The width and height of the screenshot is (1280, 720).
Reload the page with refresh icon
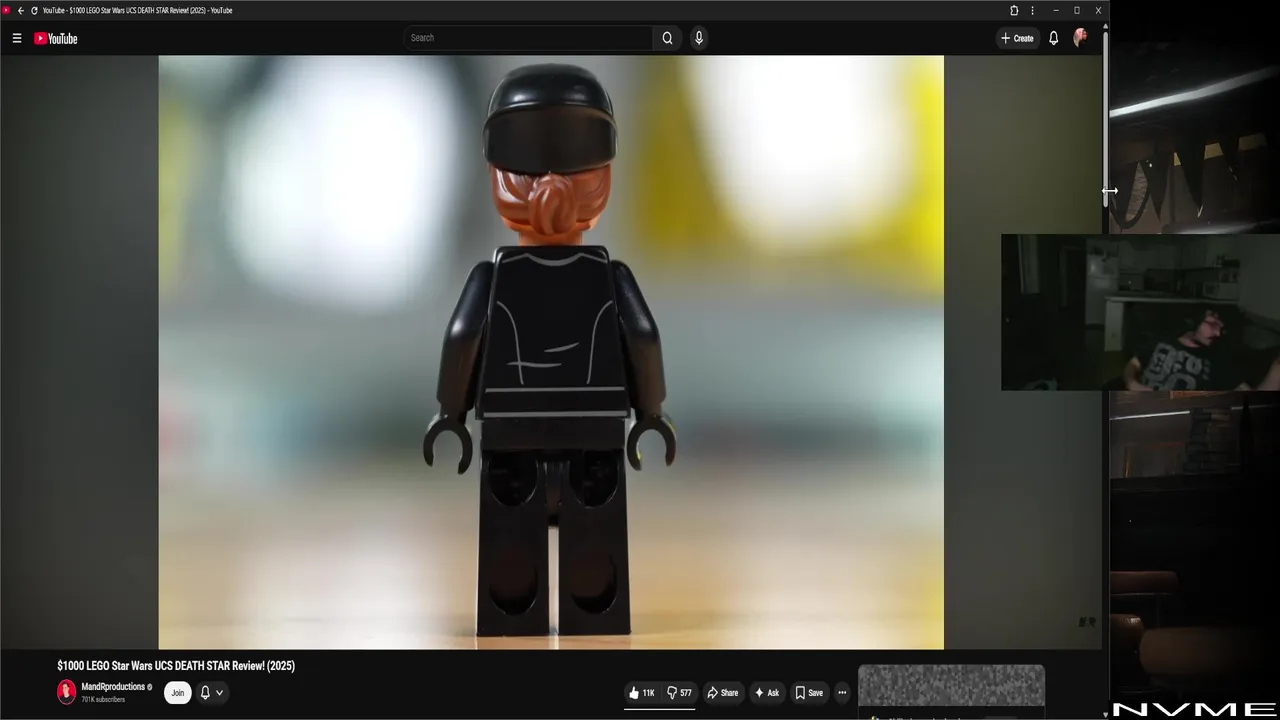point(34,10)
